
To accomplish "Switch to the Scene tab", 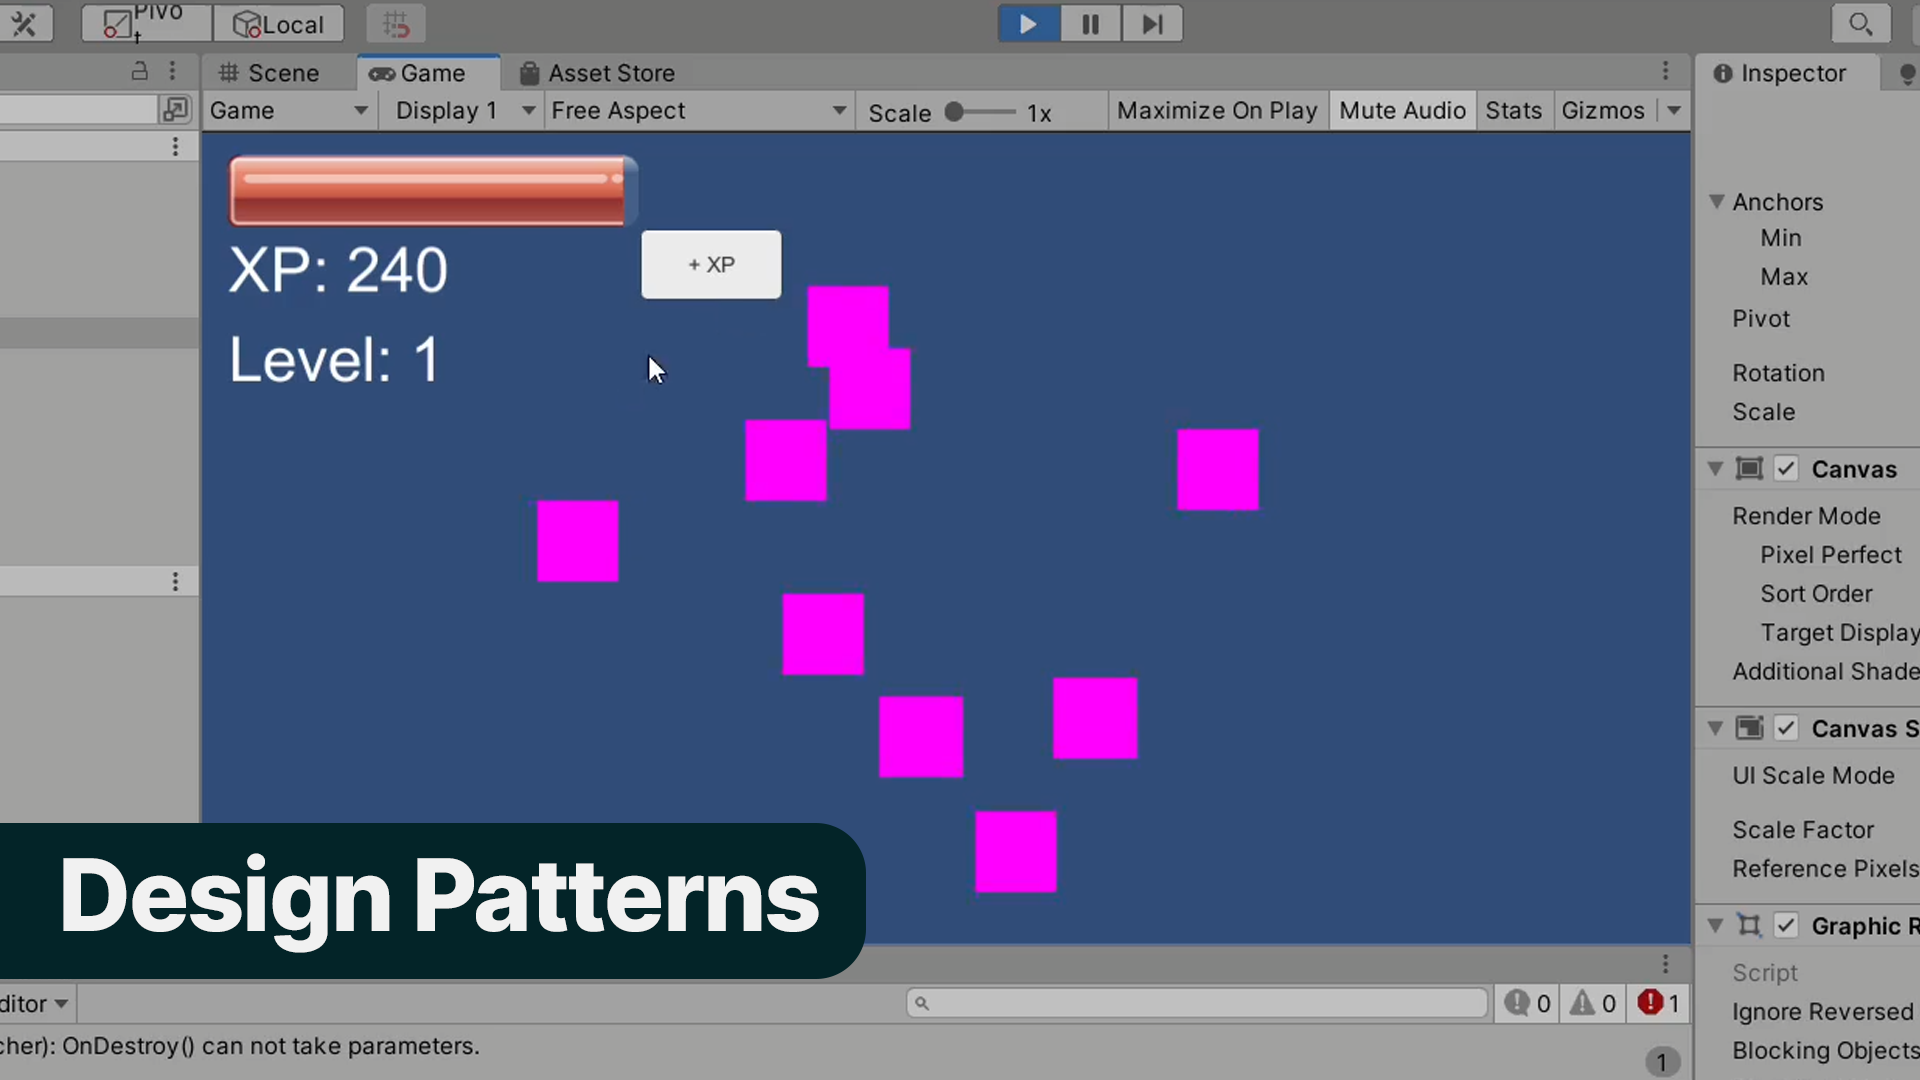I will 269,73.
